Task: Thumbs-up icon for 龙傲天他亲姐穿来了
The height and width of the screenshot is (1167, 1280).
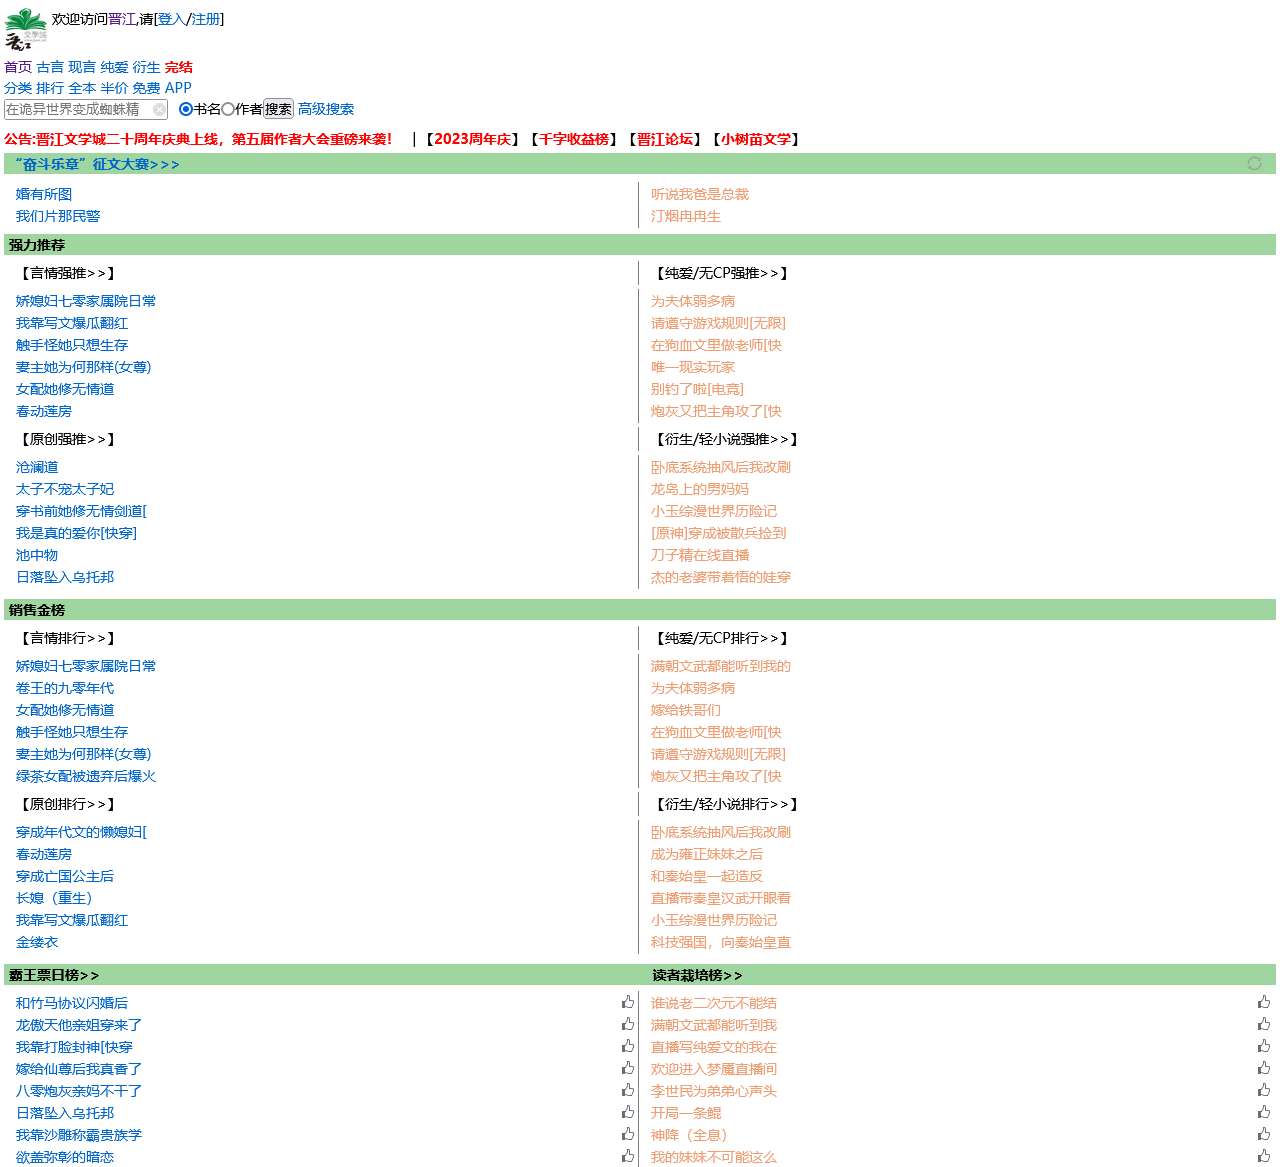Action: (628, 1024)
